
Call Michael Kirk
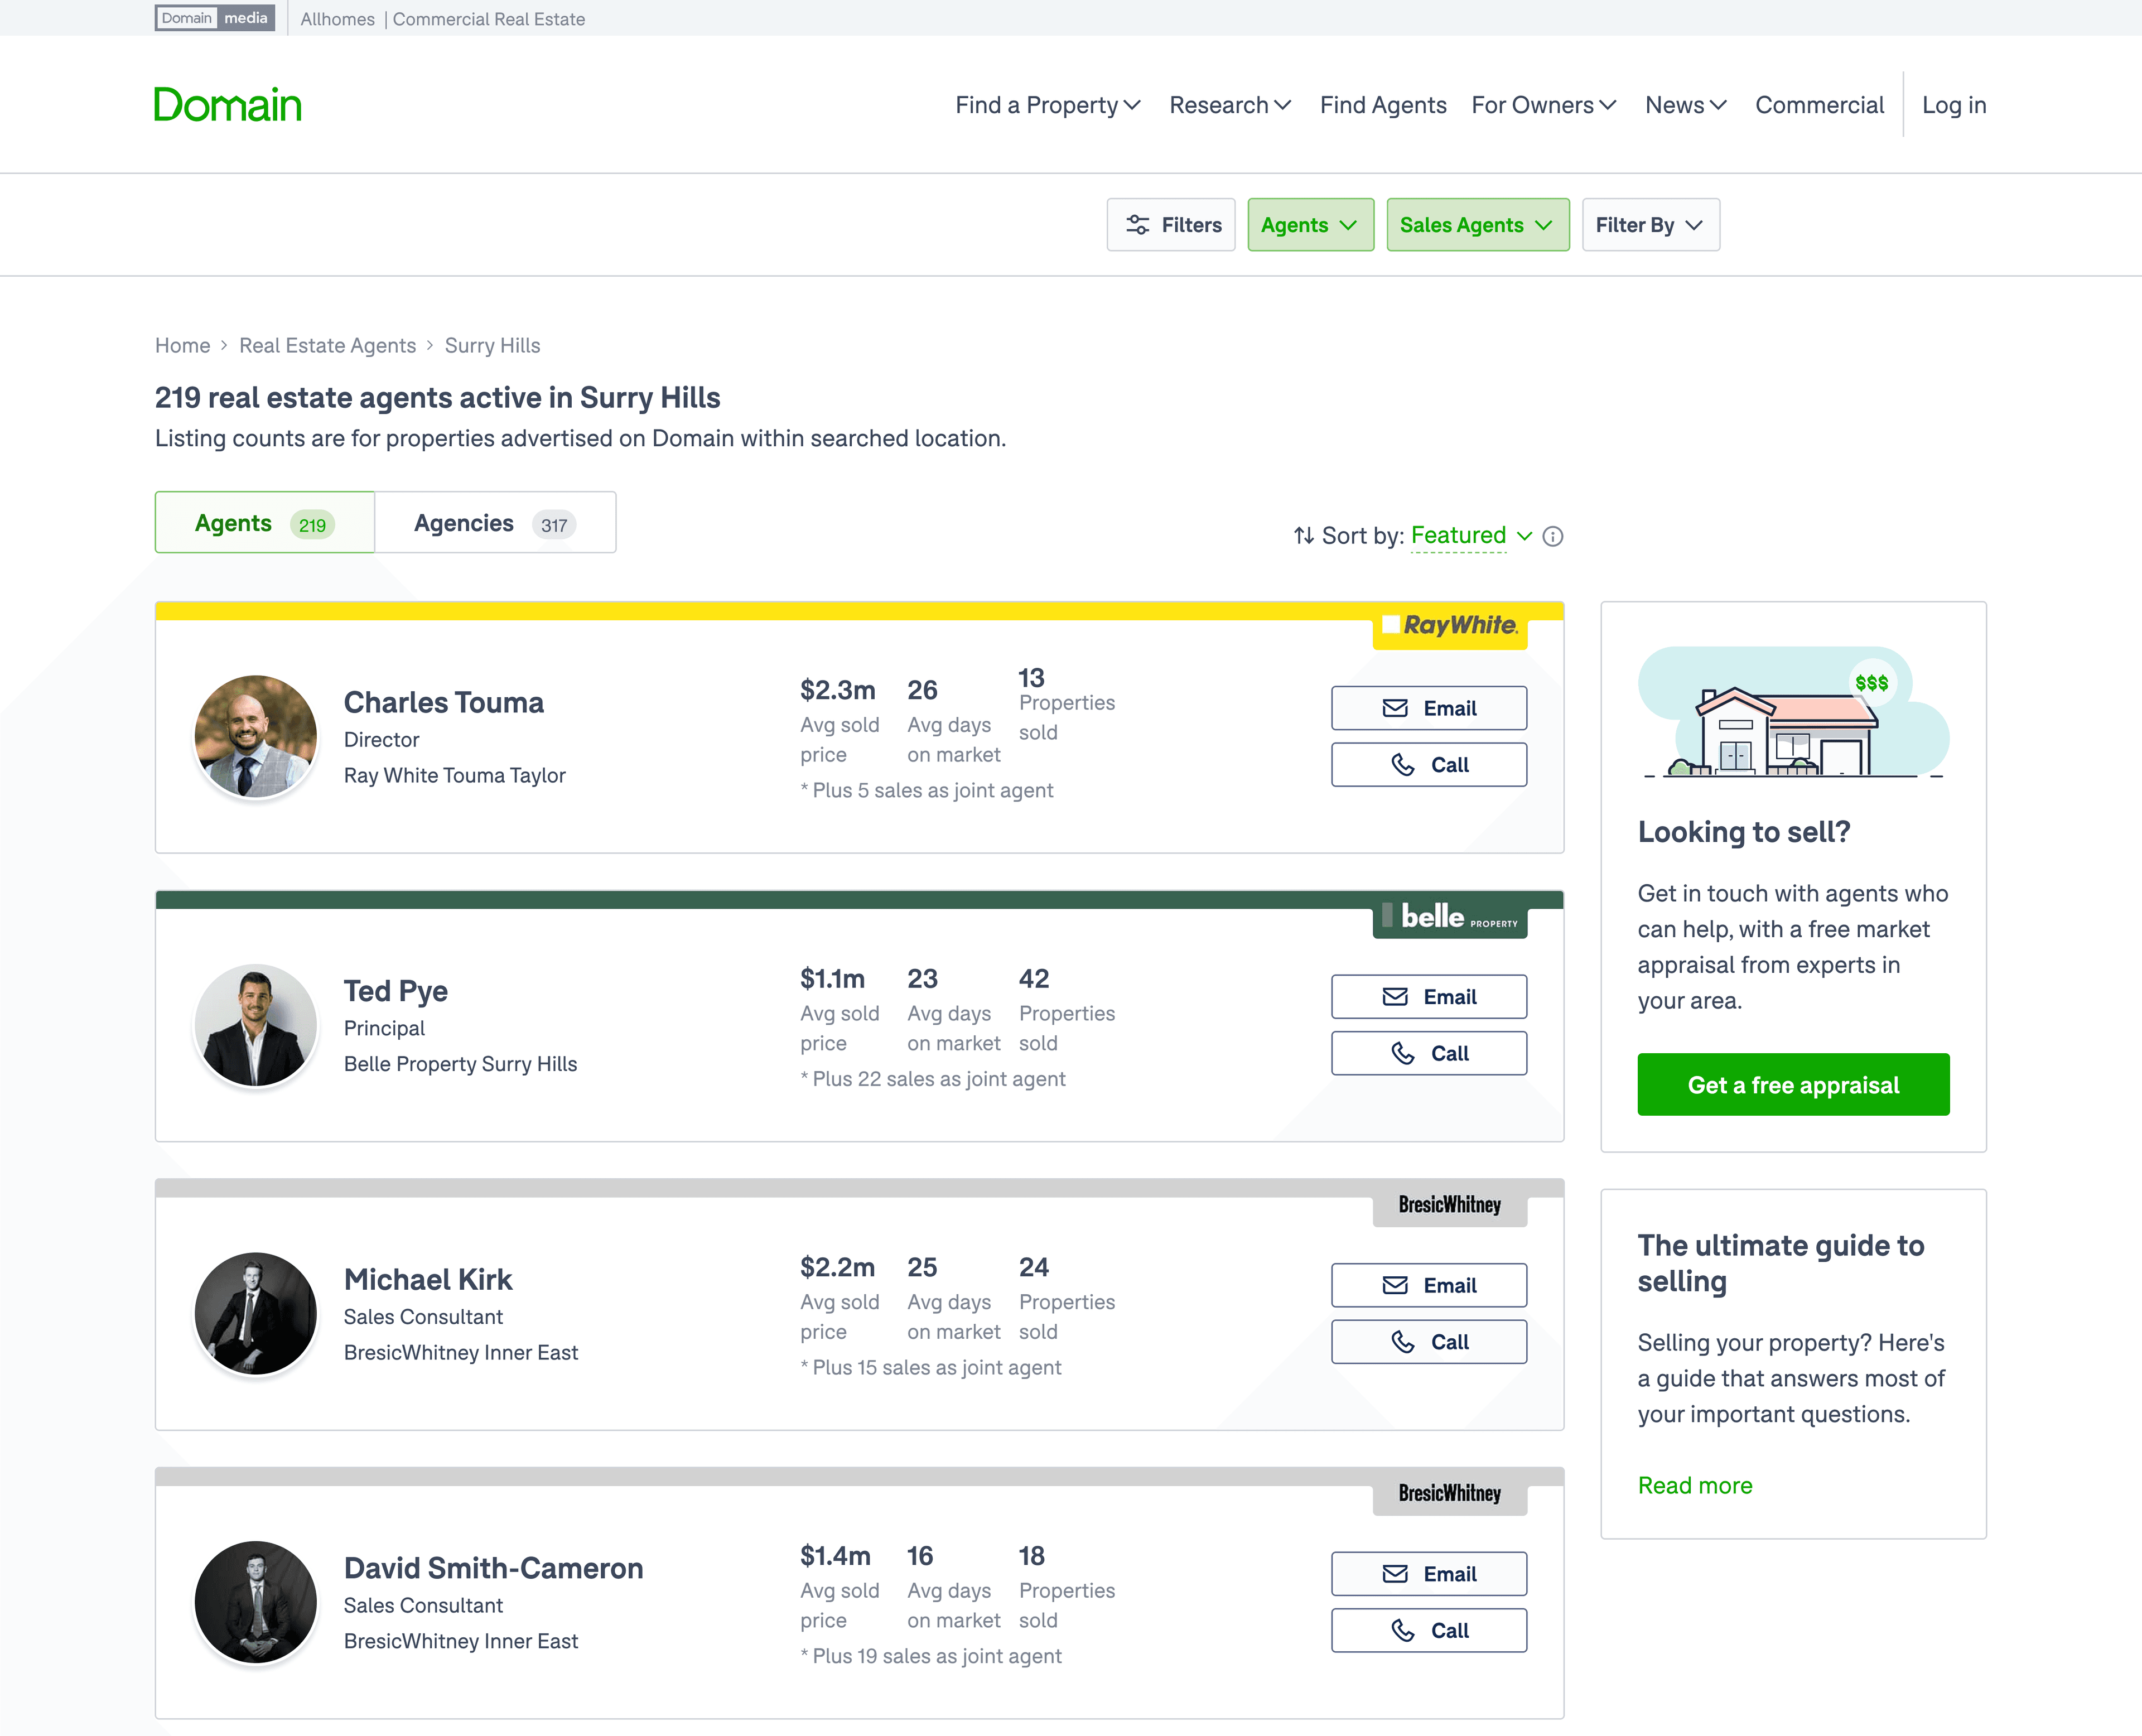tap(1429, 1342)
